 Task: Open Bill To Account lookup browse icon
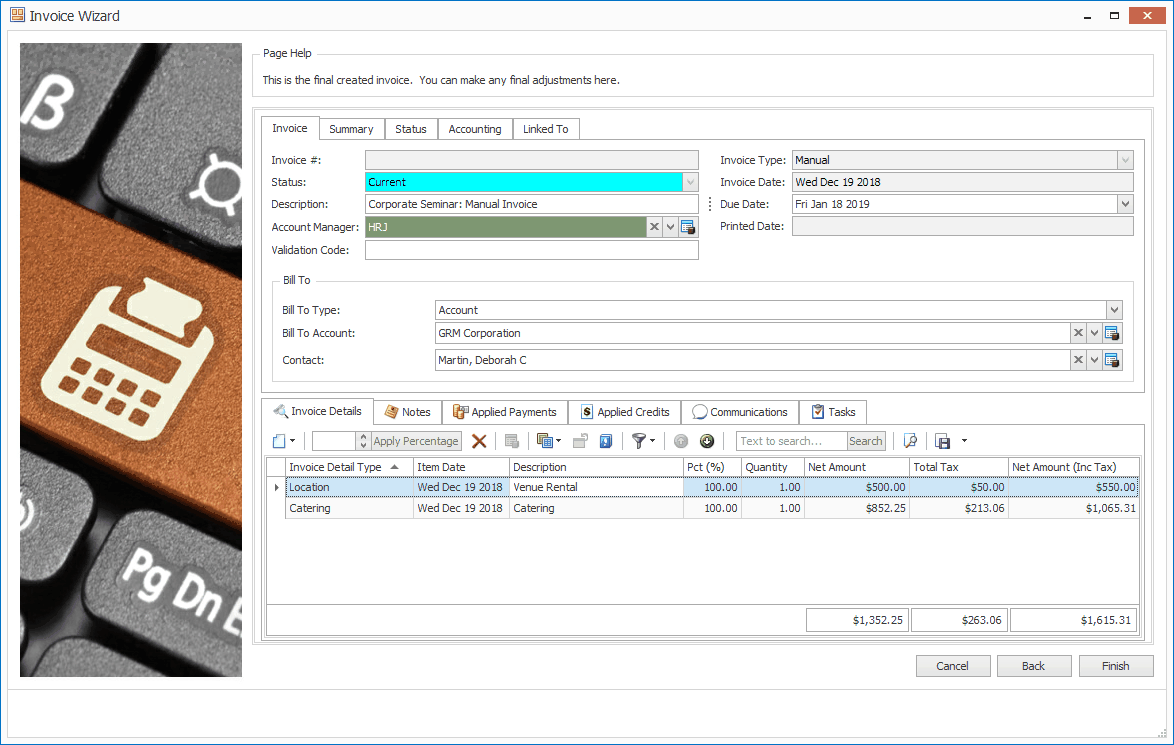(1112, 333)
